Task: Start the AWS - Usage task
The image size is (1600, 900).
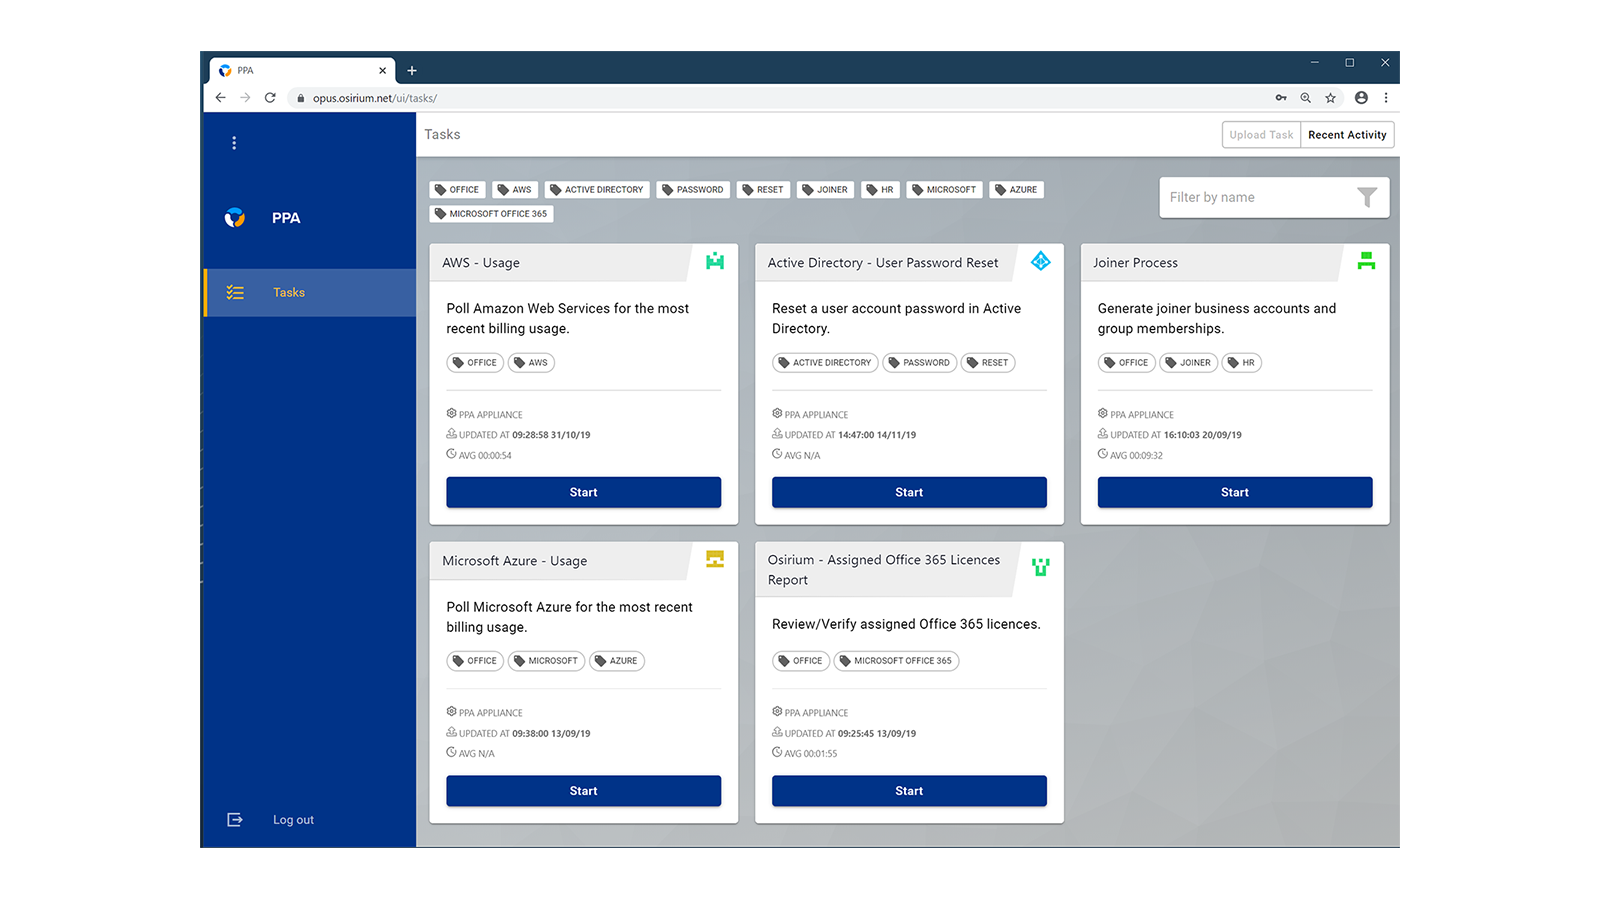Action: click(584, 492)
